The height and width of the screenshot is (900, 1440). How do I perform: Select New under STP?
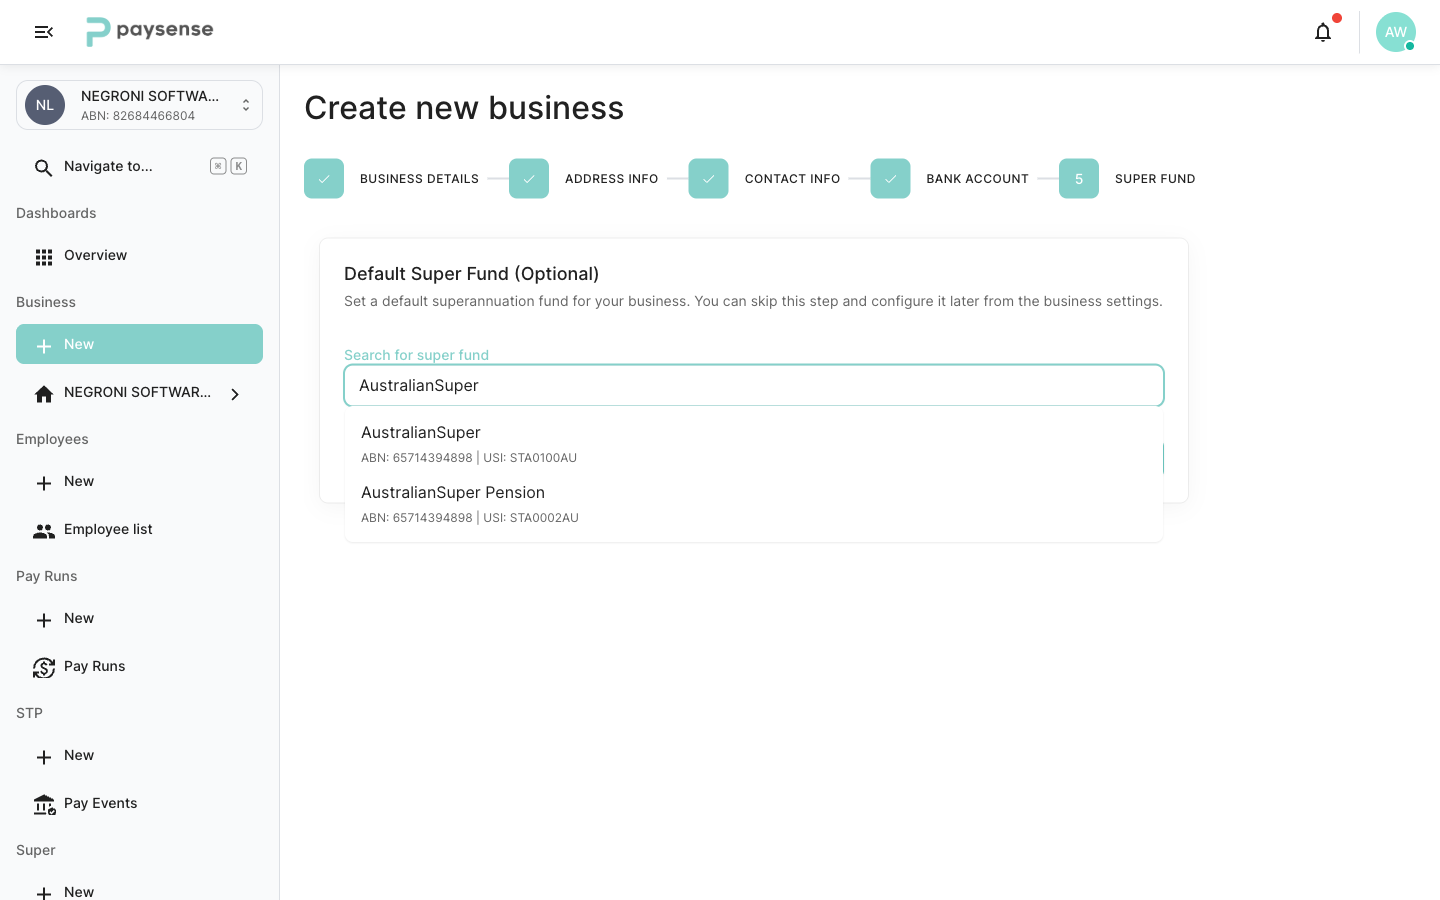[139, 755]
